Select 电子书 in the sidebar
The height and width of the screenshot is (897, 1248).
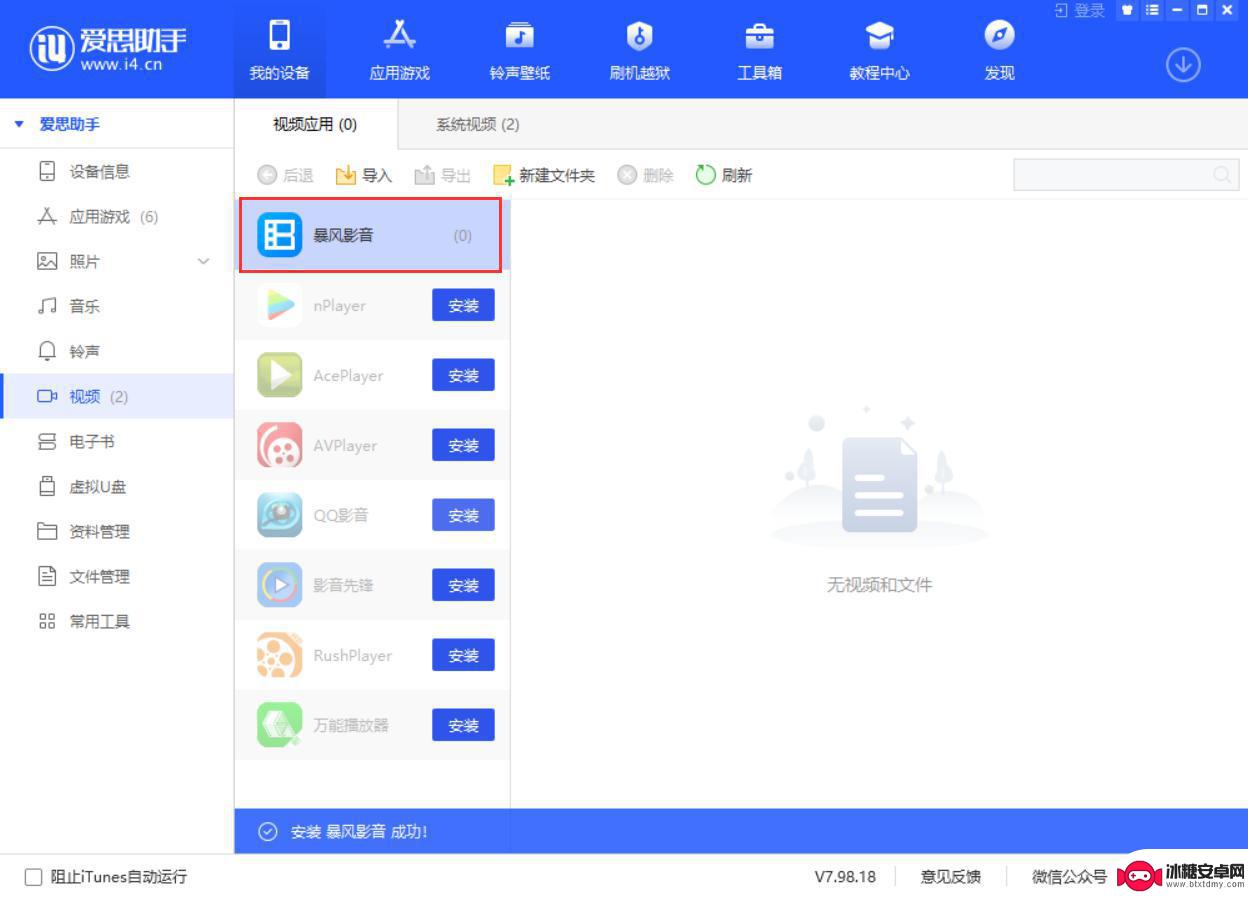tap(117, 441)
